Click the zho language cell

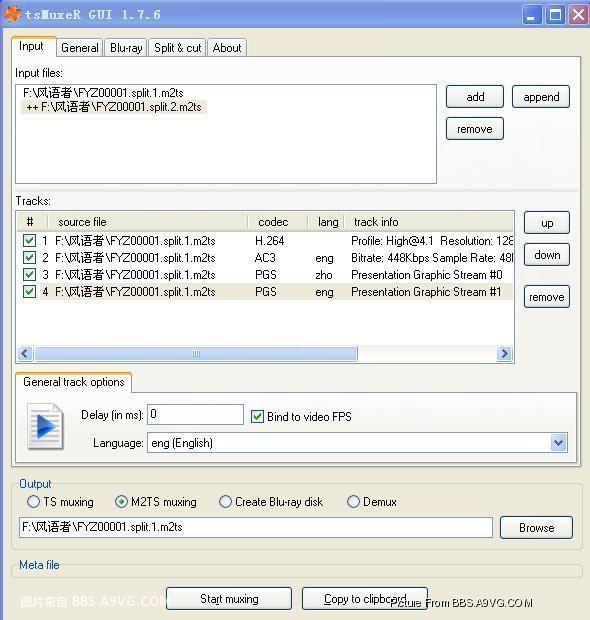[324, 274]
